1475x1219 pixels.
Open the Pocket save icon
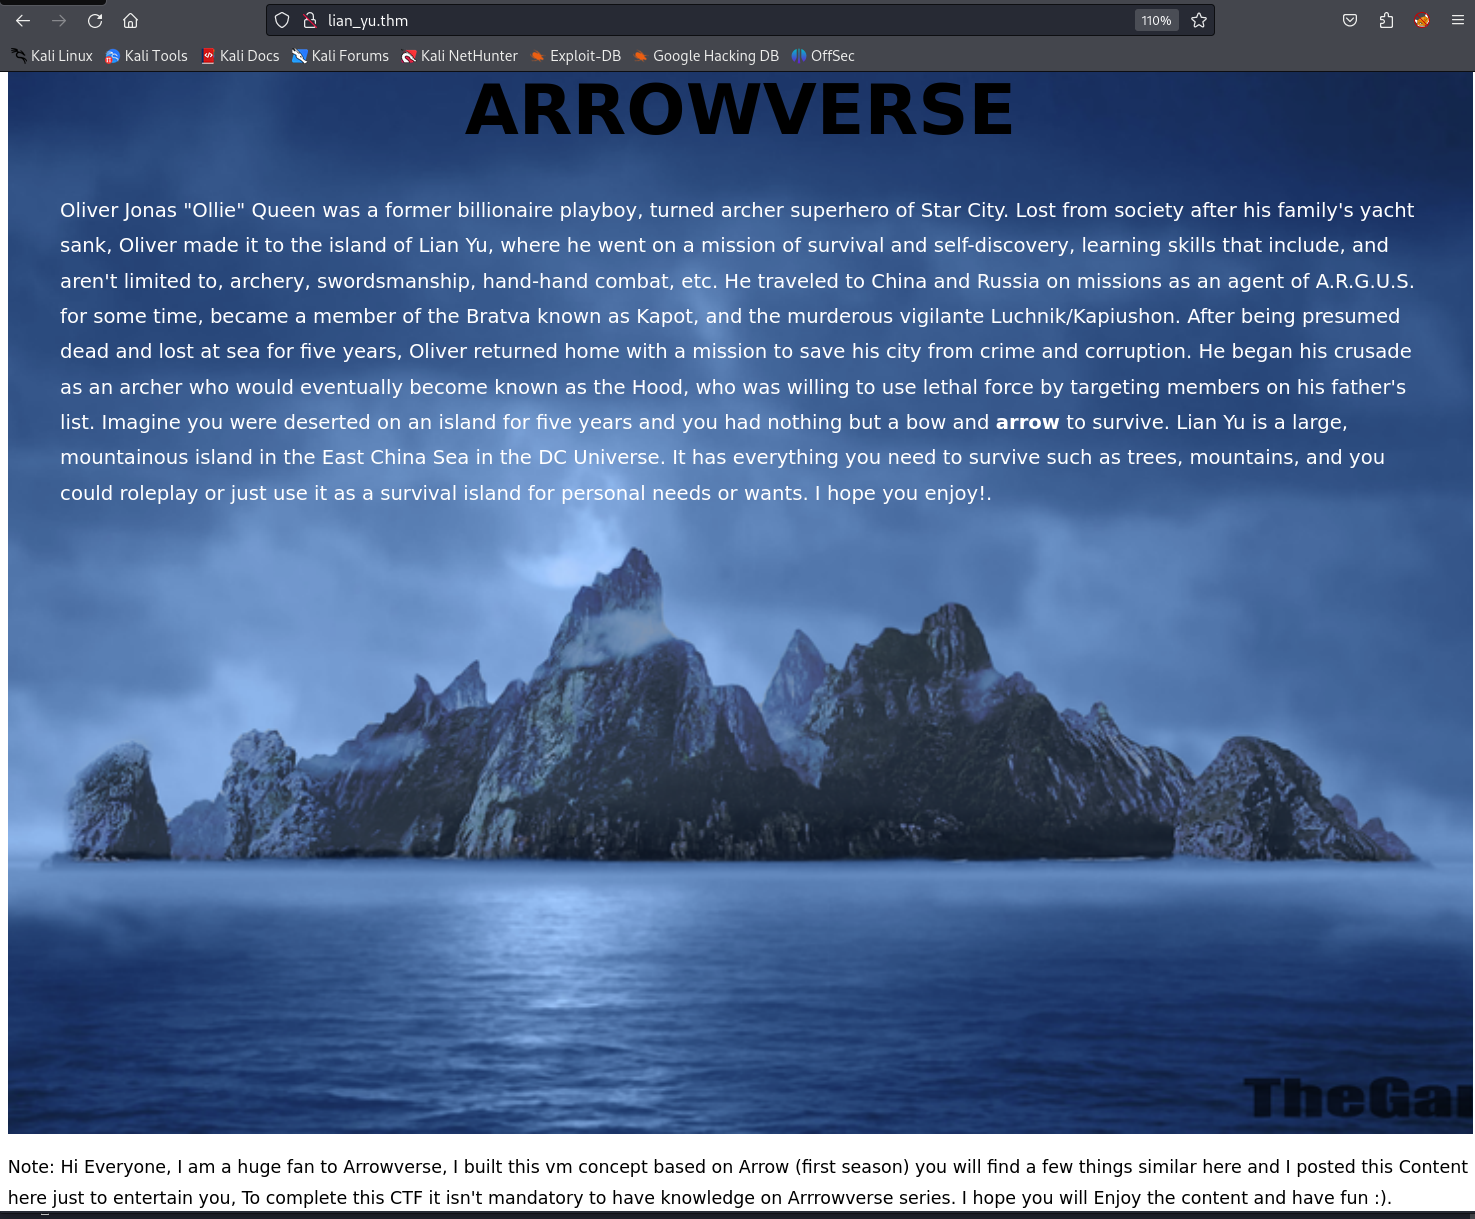click(x=1349, y=20)
